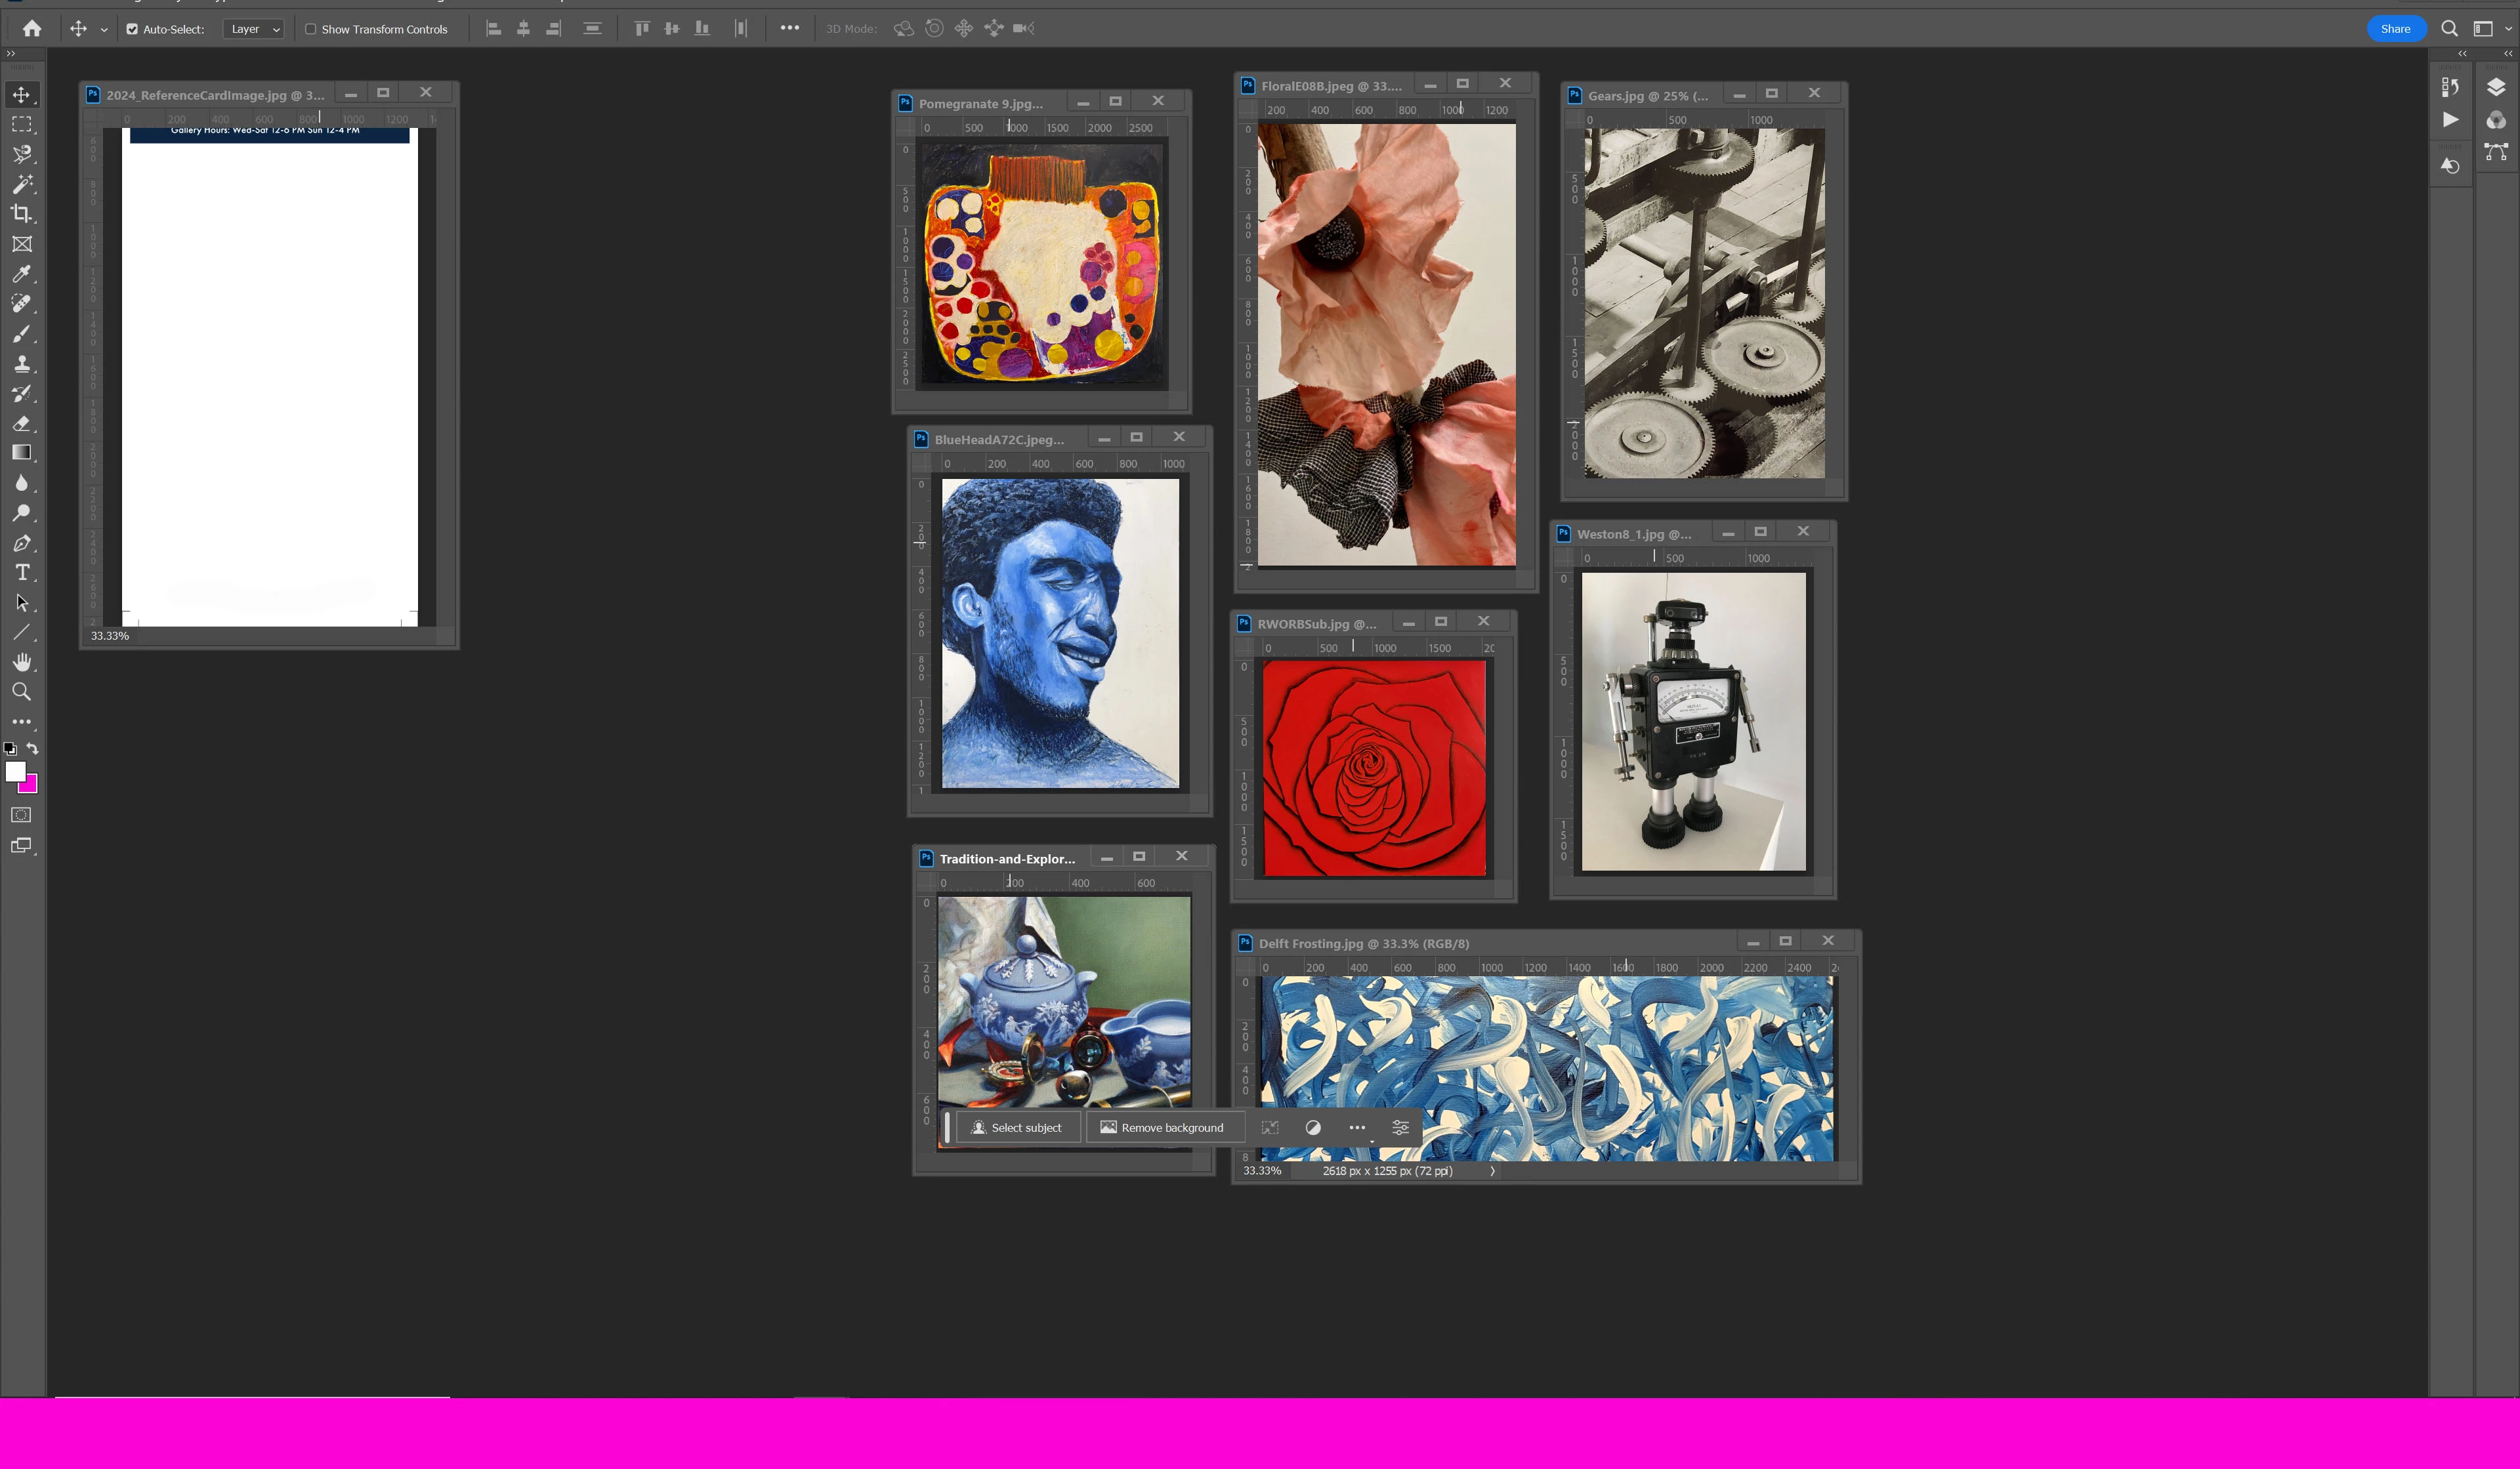The width and height of the screenshot is (2520, 1469).
Task: Activate the Gears.jpg document title bar
Action: (1647, 96)
